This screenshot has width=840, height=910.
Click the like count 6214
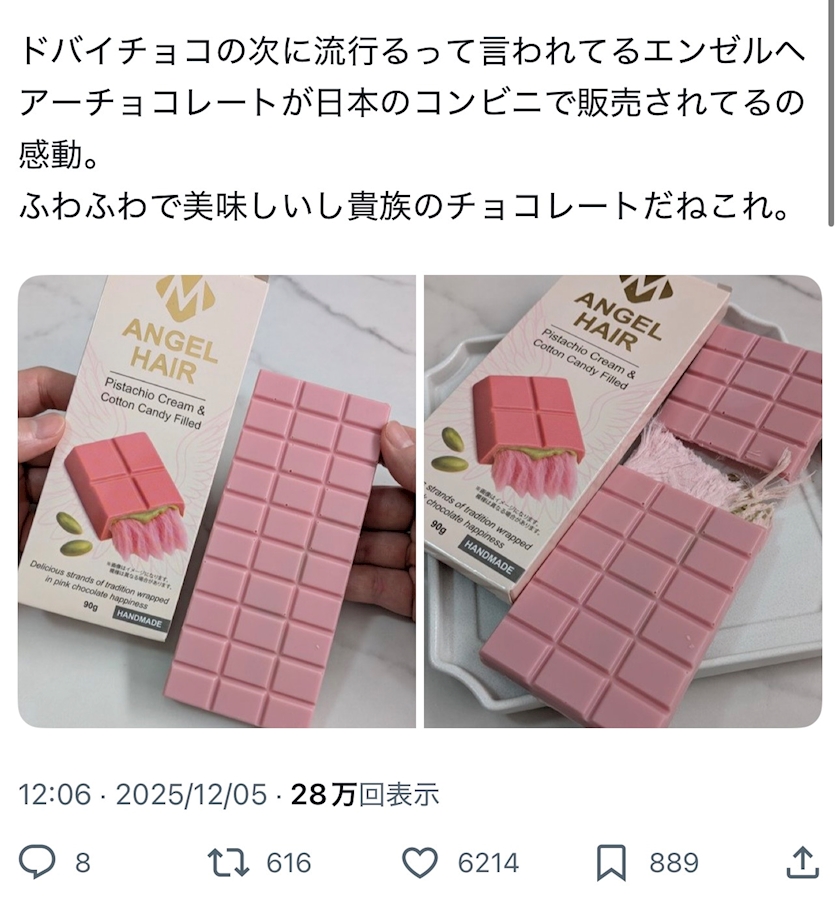pyautogui.click(x=488, y=863)
